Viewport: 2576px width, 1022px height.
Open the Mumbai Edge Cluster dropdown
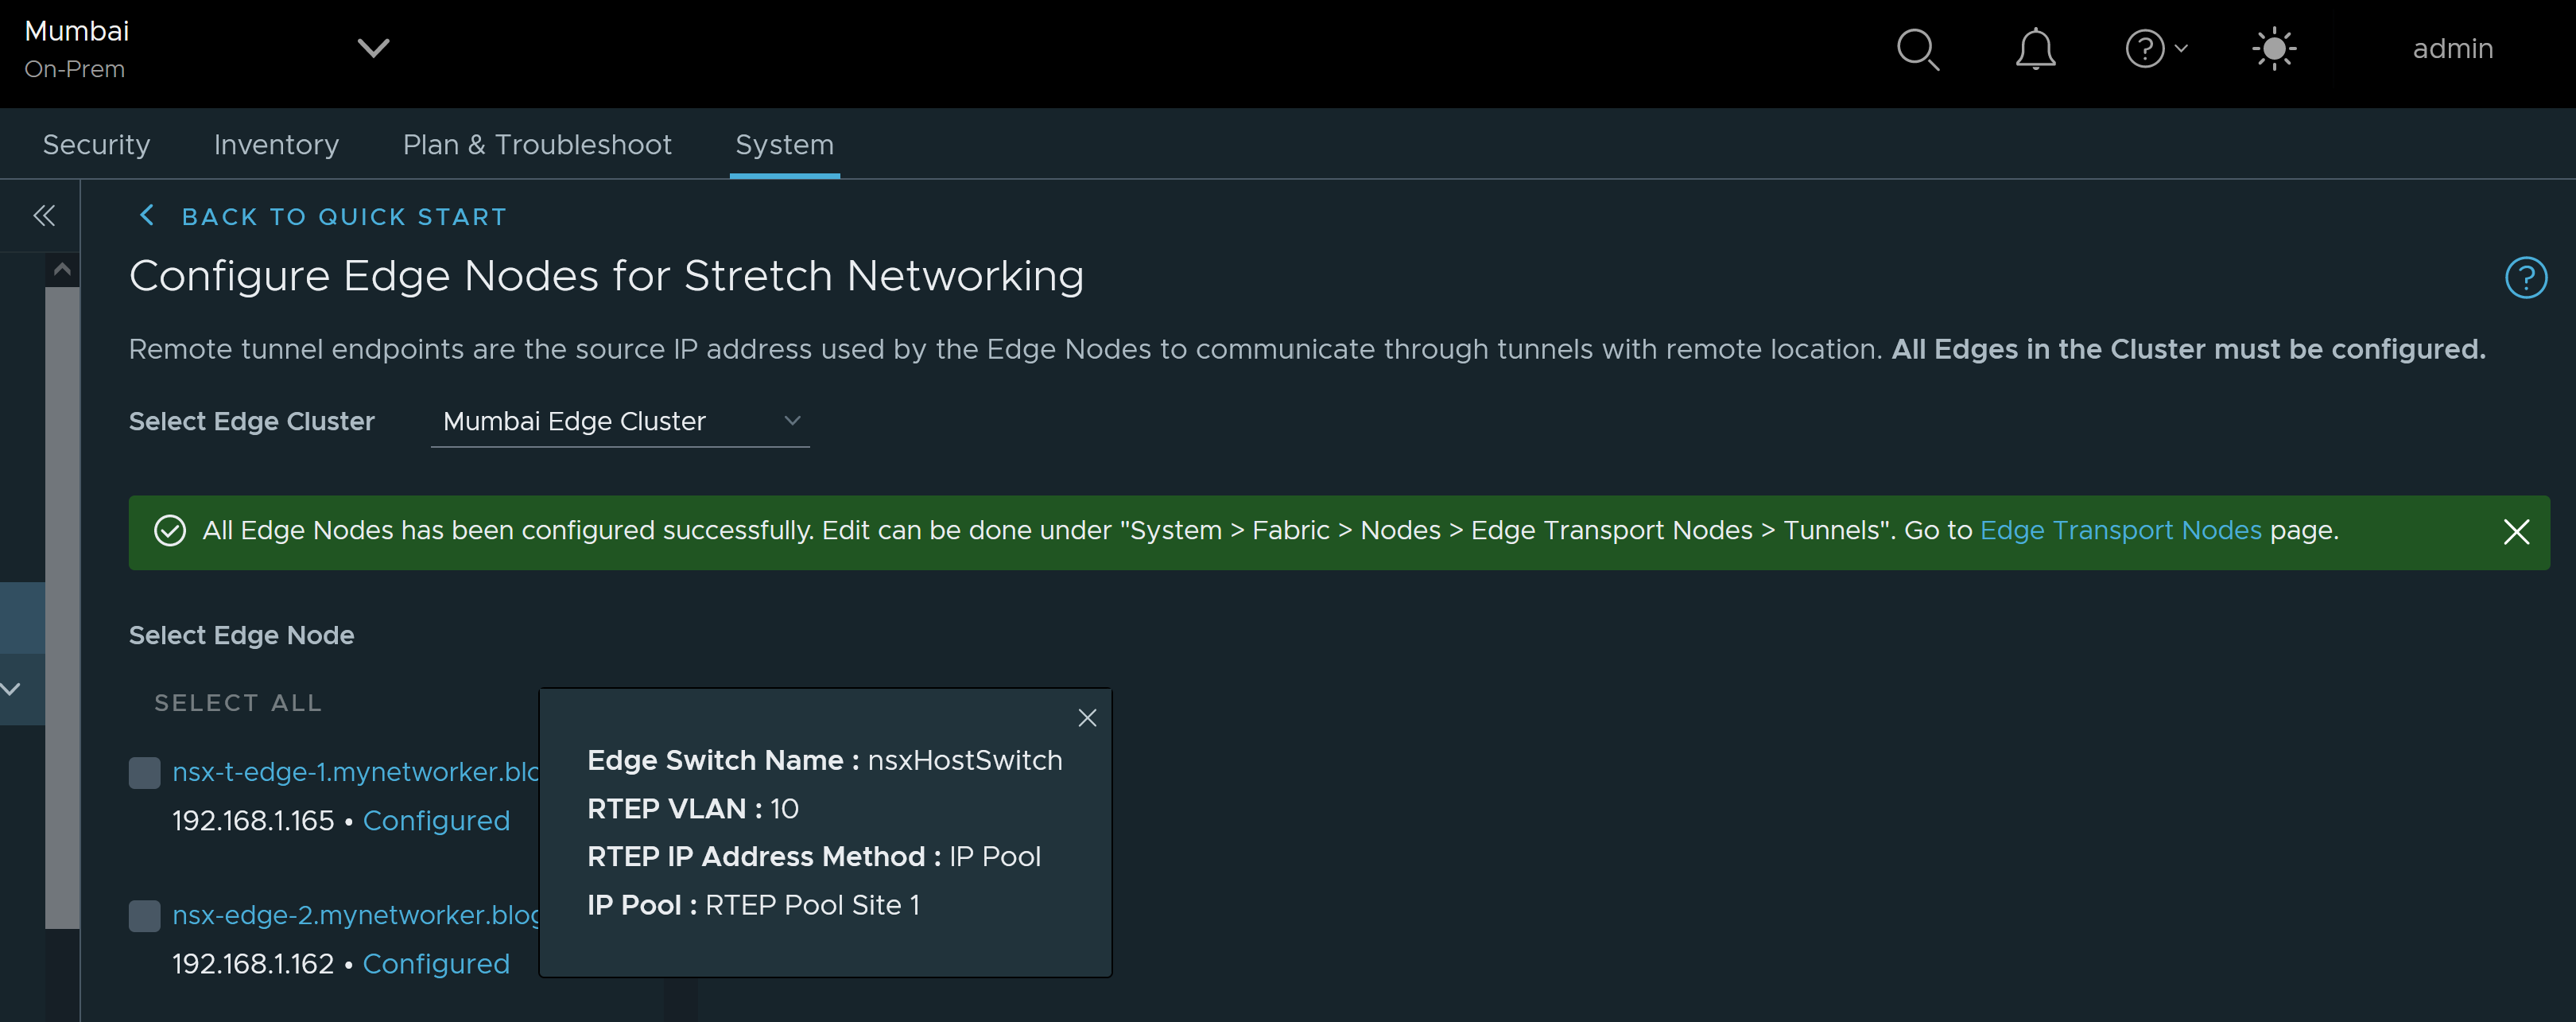pyautogui.click(x=619, y=422)
